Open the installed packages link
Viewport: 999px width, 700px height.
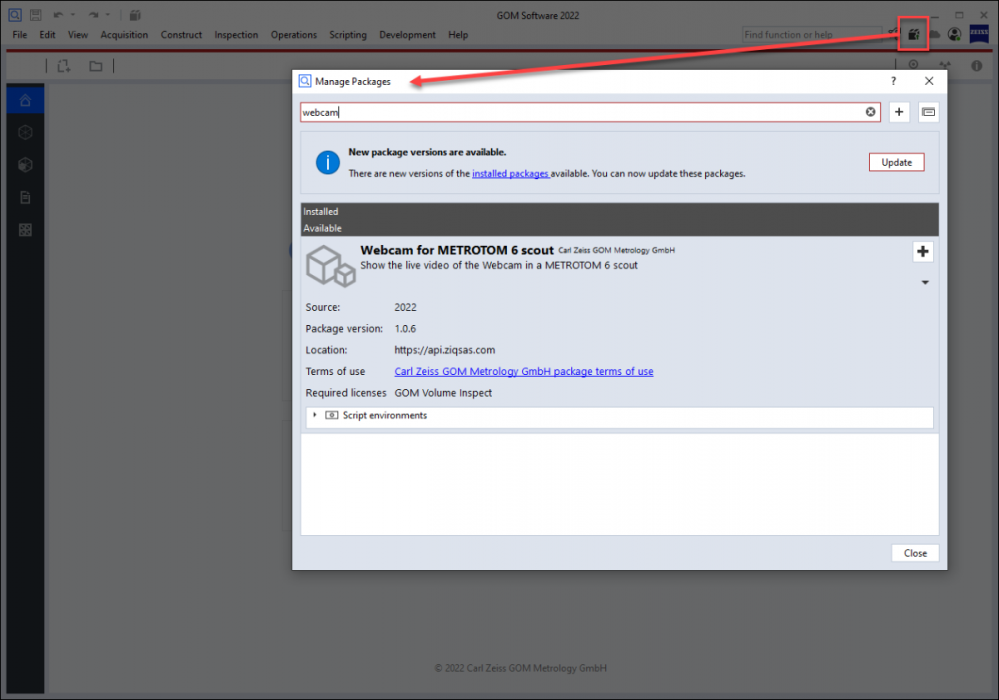(x=510, y=174)
